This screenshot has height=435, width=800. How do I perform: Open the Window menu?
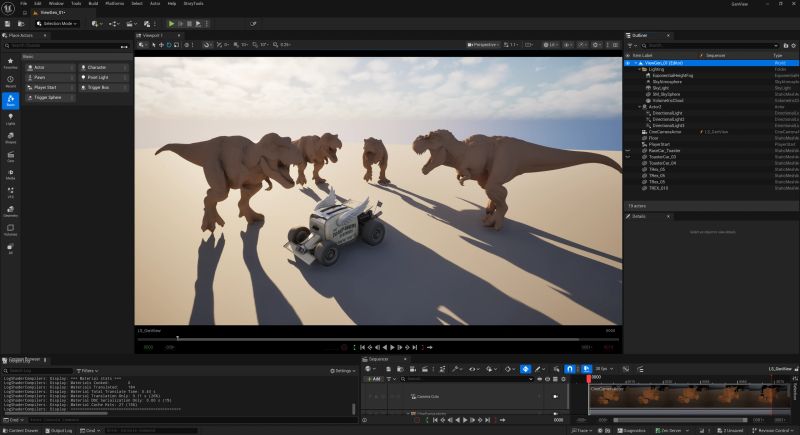coord(56,4)
